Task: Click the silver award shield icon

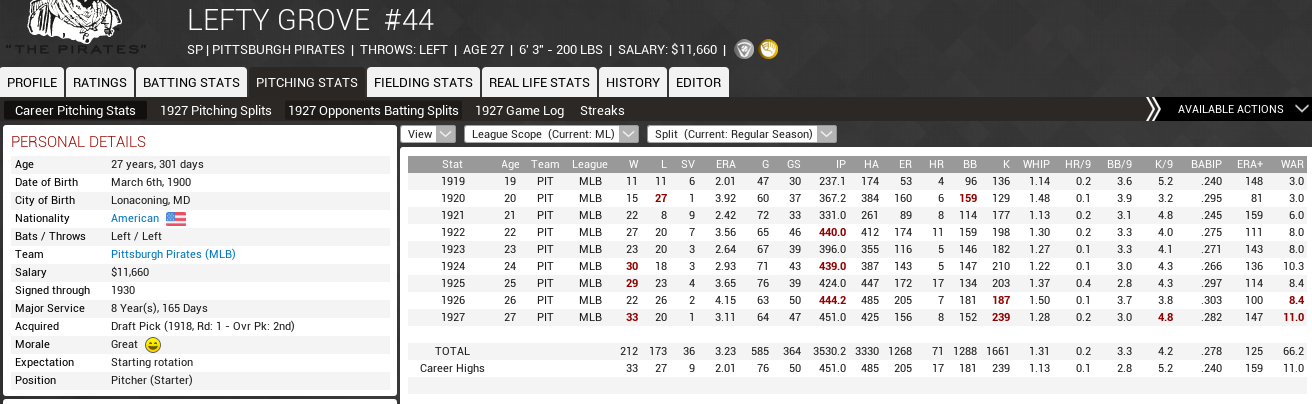Action: [744, 49]
